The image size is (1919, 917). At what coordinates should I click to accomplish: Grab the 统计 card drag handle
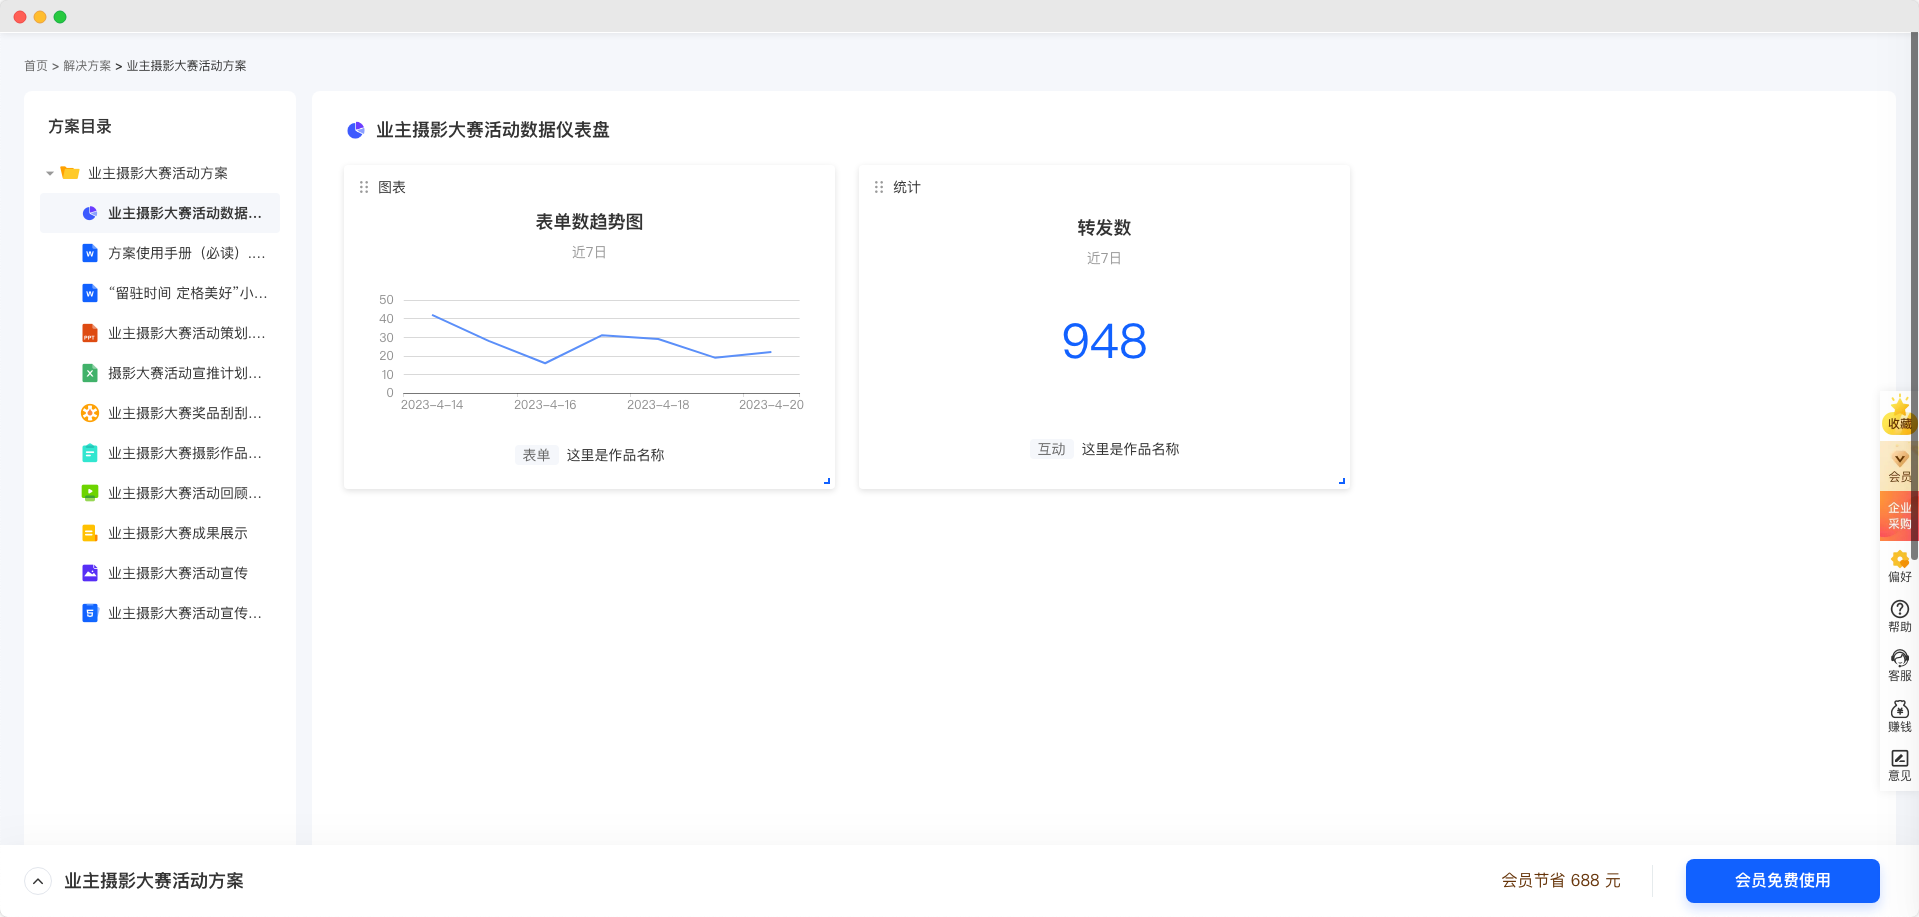pos(879,187)
